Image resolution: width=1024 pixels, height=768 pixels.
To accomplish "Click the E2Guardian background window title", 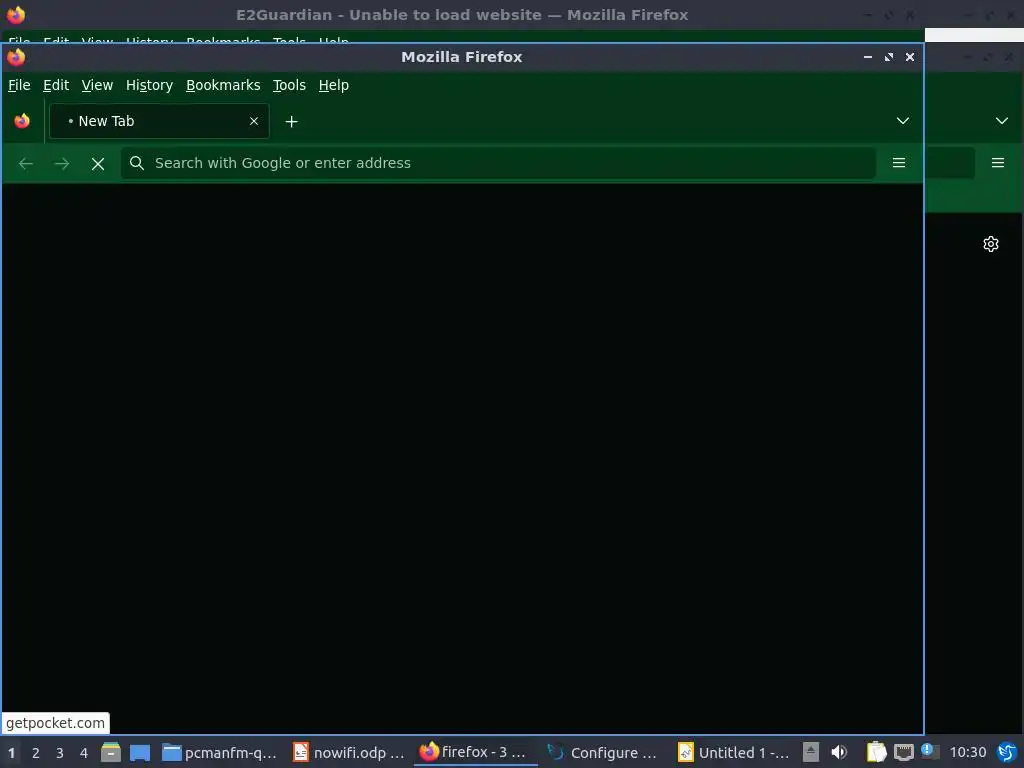I will (462, 14).
